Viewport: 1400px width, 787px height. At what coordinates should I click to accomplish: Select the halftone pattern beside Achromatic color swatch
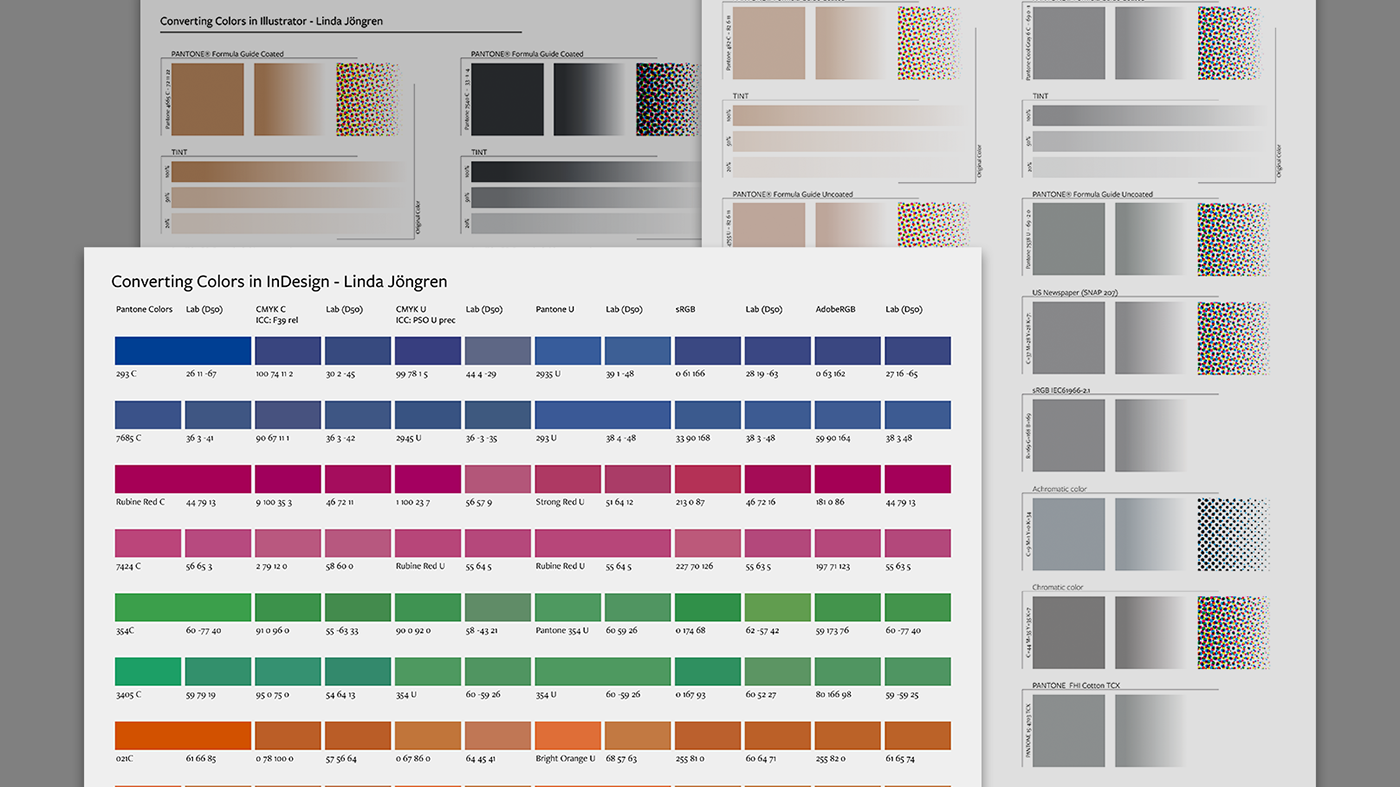pos(1233,534)
